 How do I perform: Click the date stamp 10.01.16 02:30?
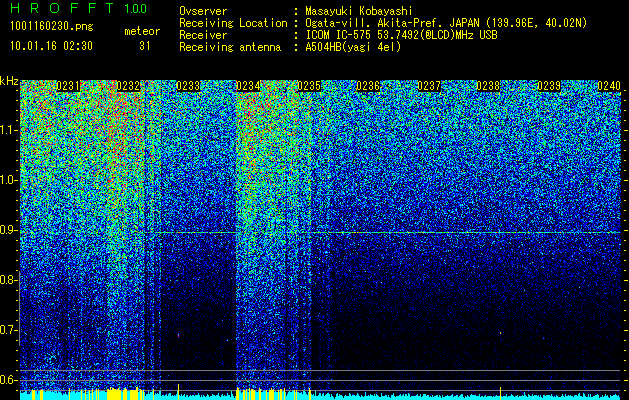click(x=51, y=46)
